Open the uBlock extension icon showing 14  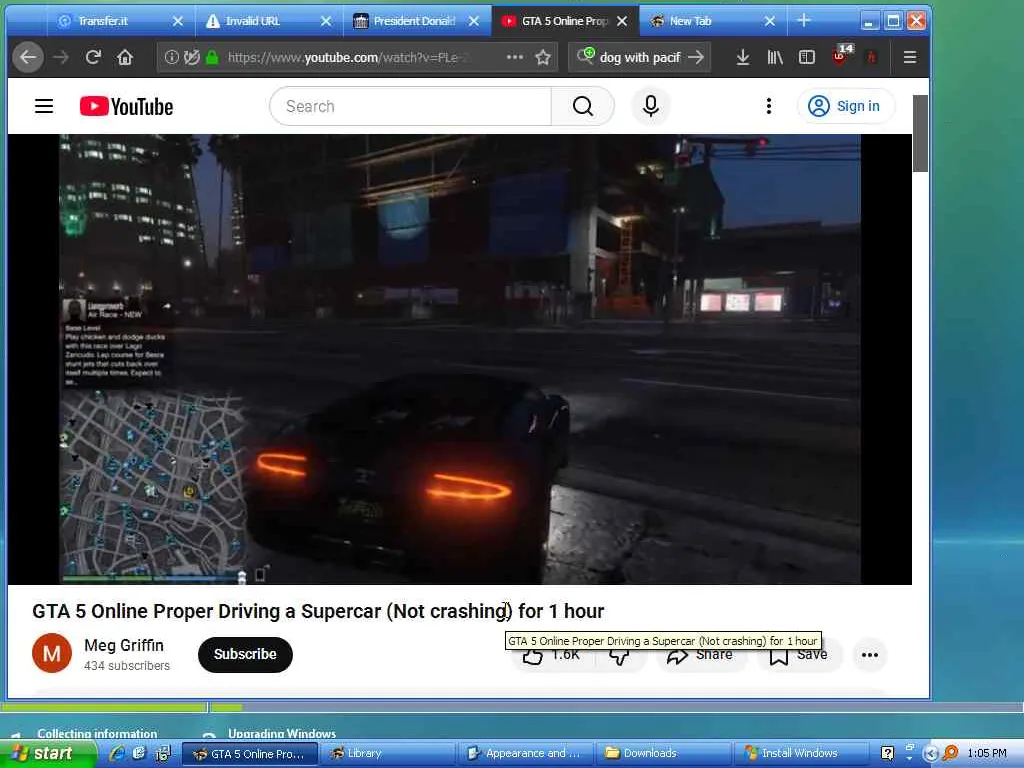click(841, 56)
